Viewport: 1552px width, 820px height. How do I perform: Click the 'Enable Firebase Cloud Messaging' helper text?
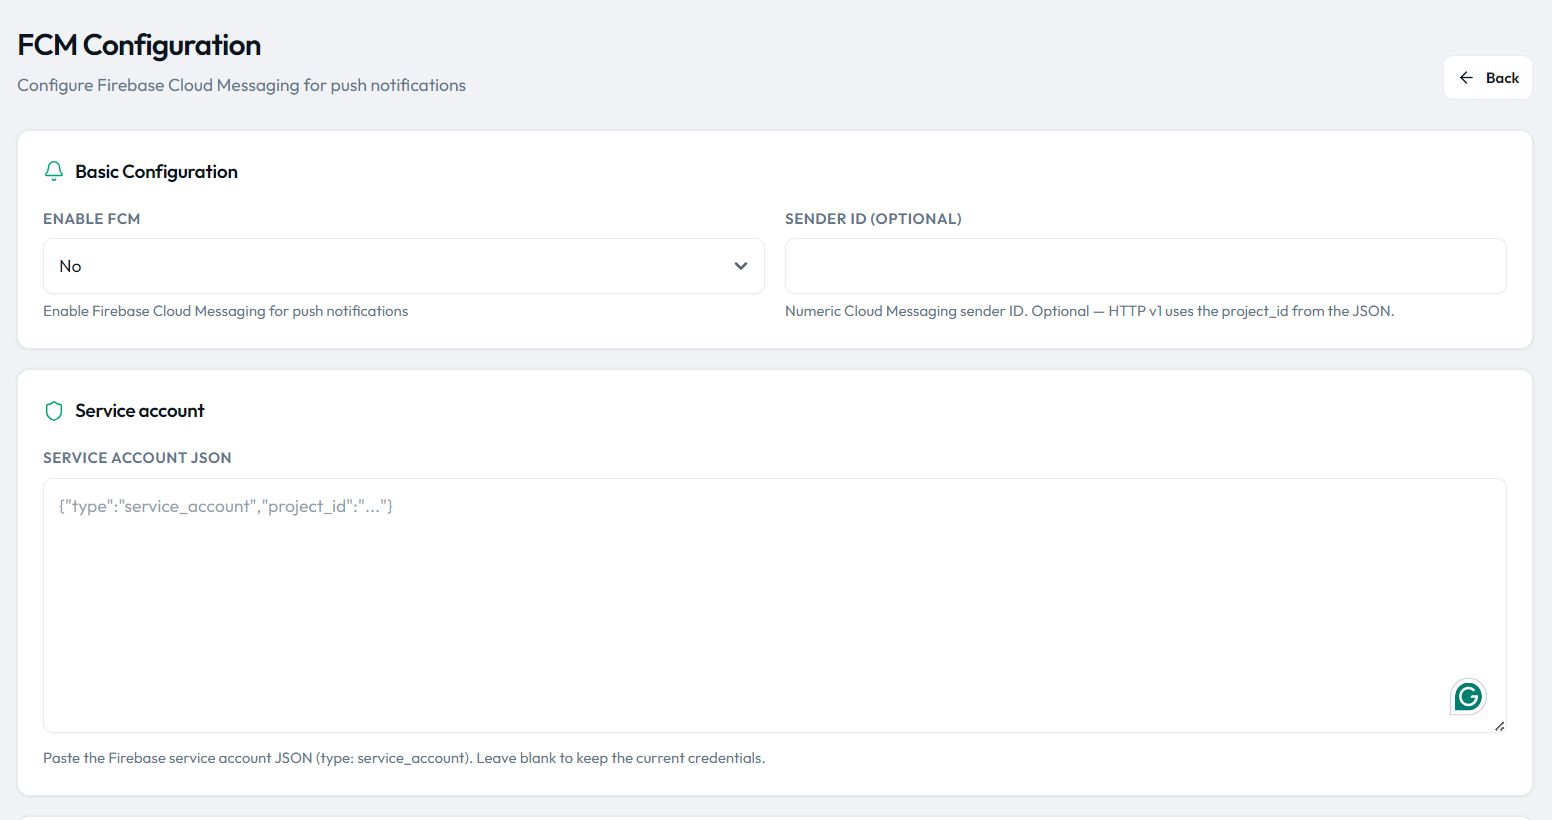(x=225, y=311)
